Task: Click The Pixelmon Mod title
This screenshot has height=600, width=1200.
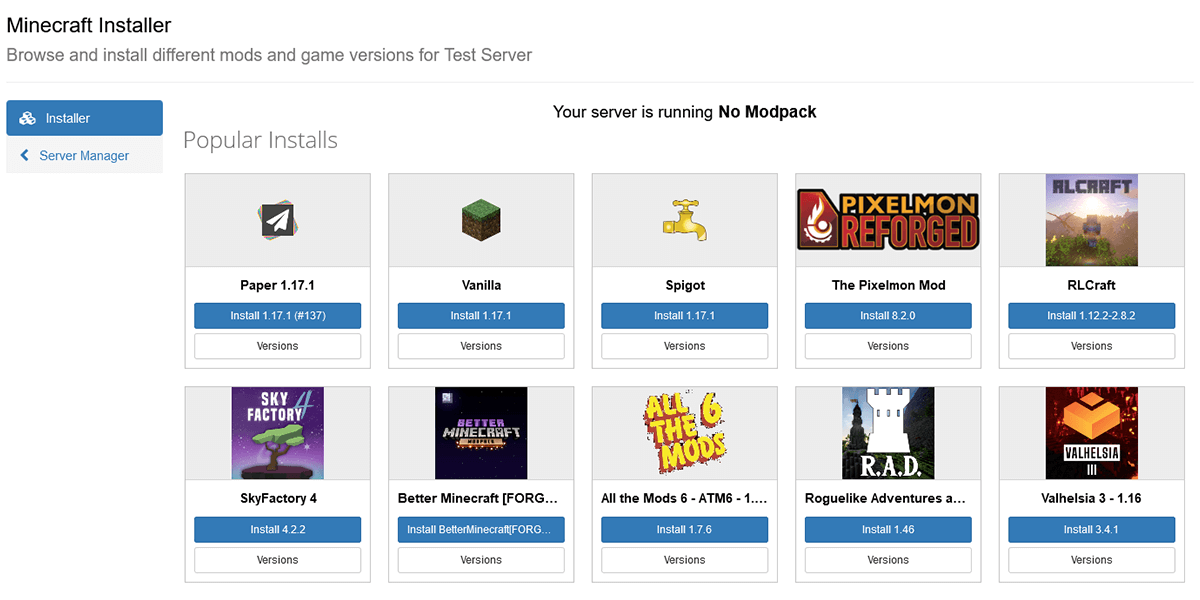Action: (888, 285)
